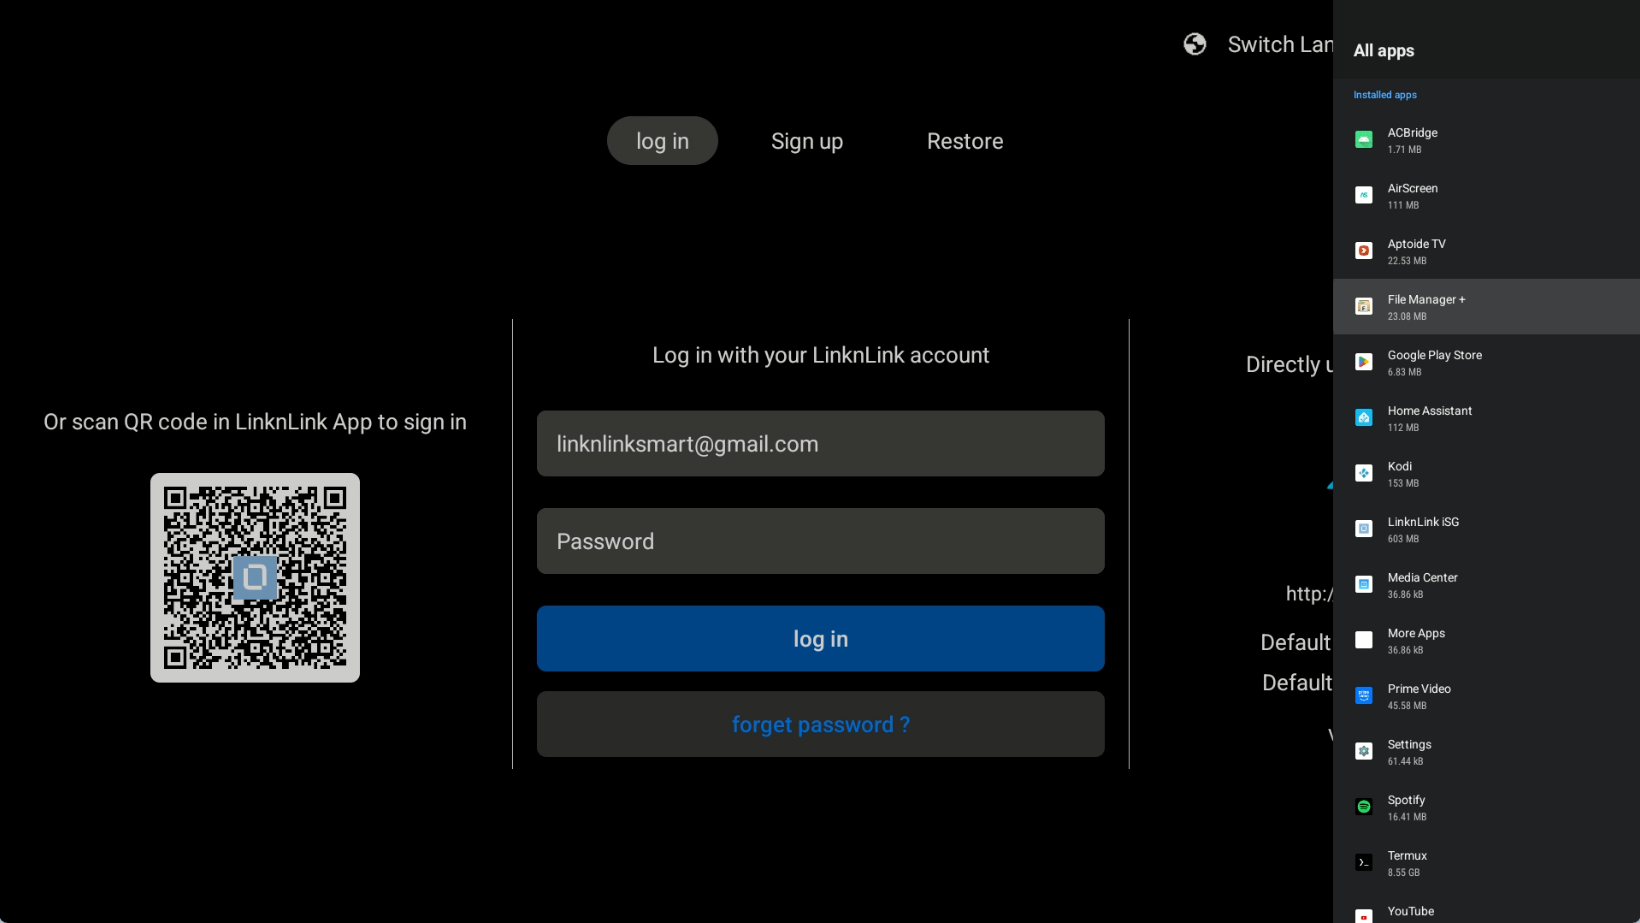Viewport: 1640px width, 923px height.
Task: Click the LinknLink QR code image
Action: pyautogui.click(x=255, y=578)
